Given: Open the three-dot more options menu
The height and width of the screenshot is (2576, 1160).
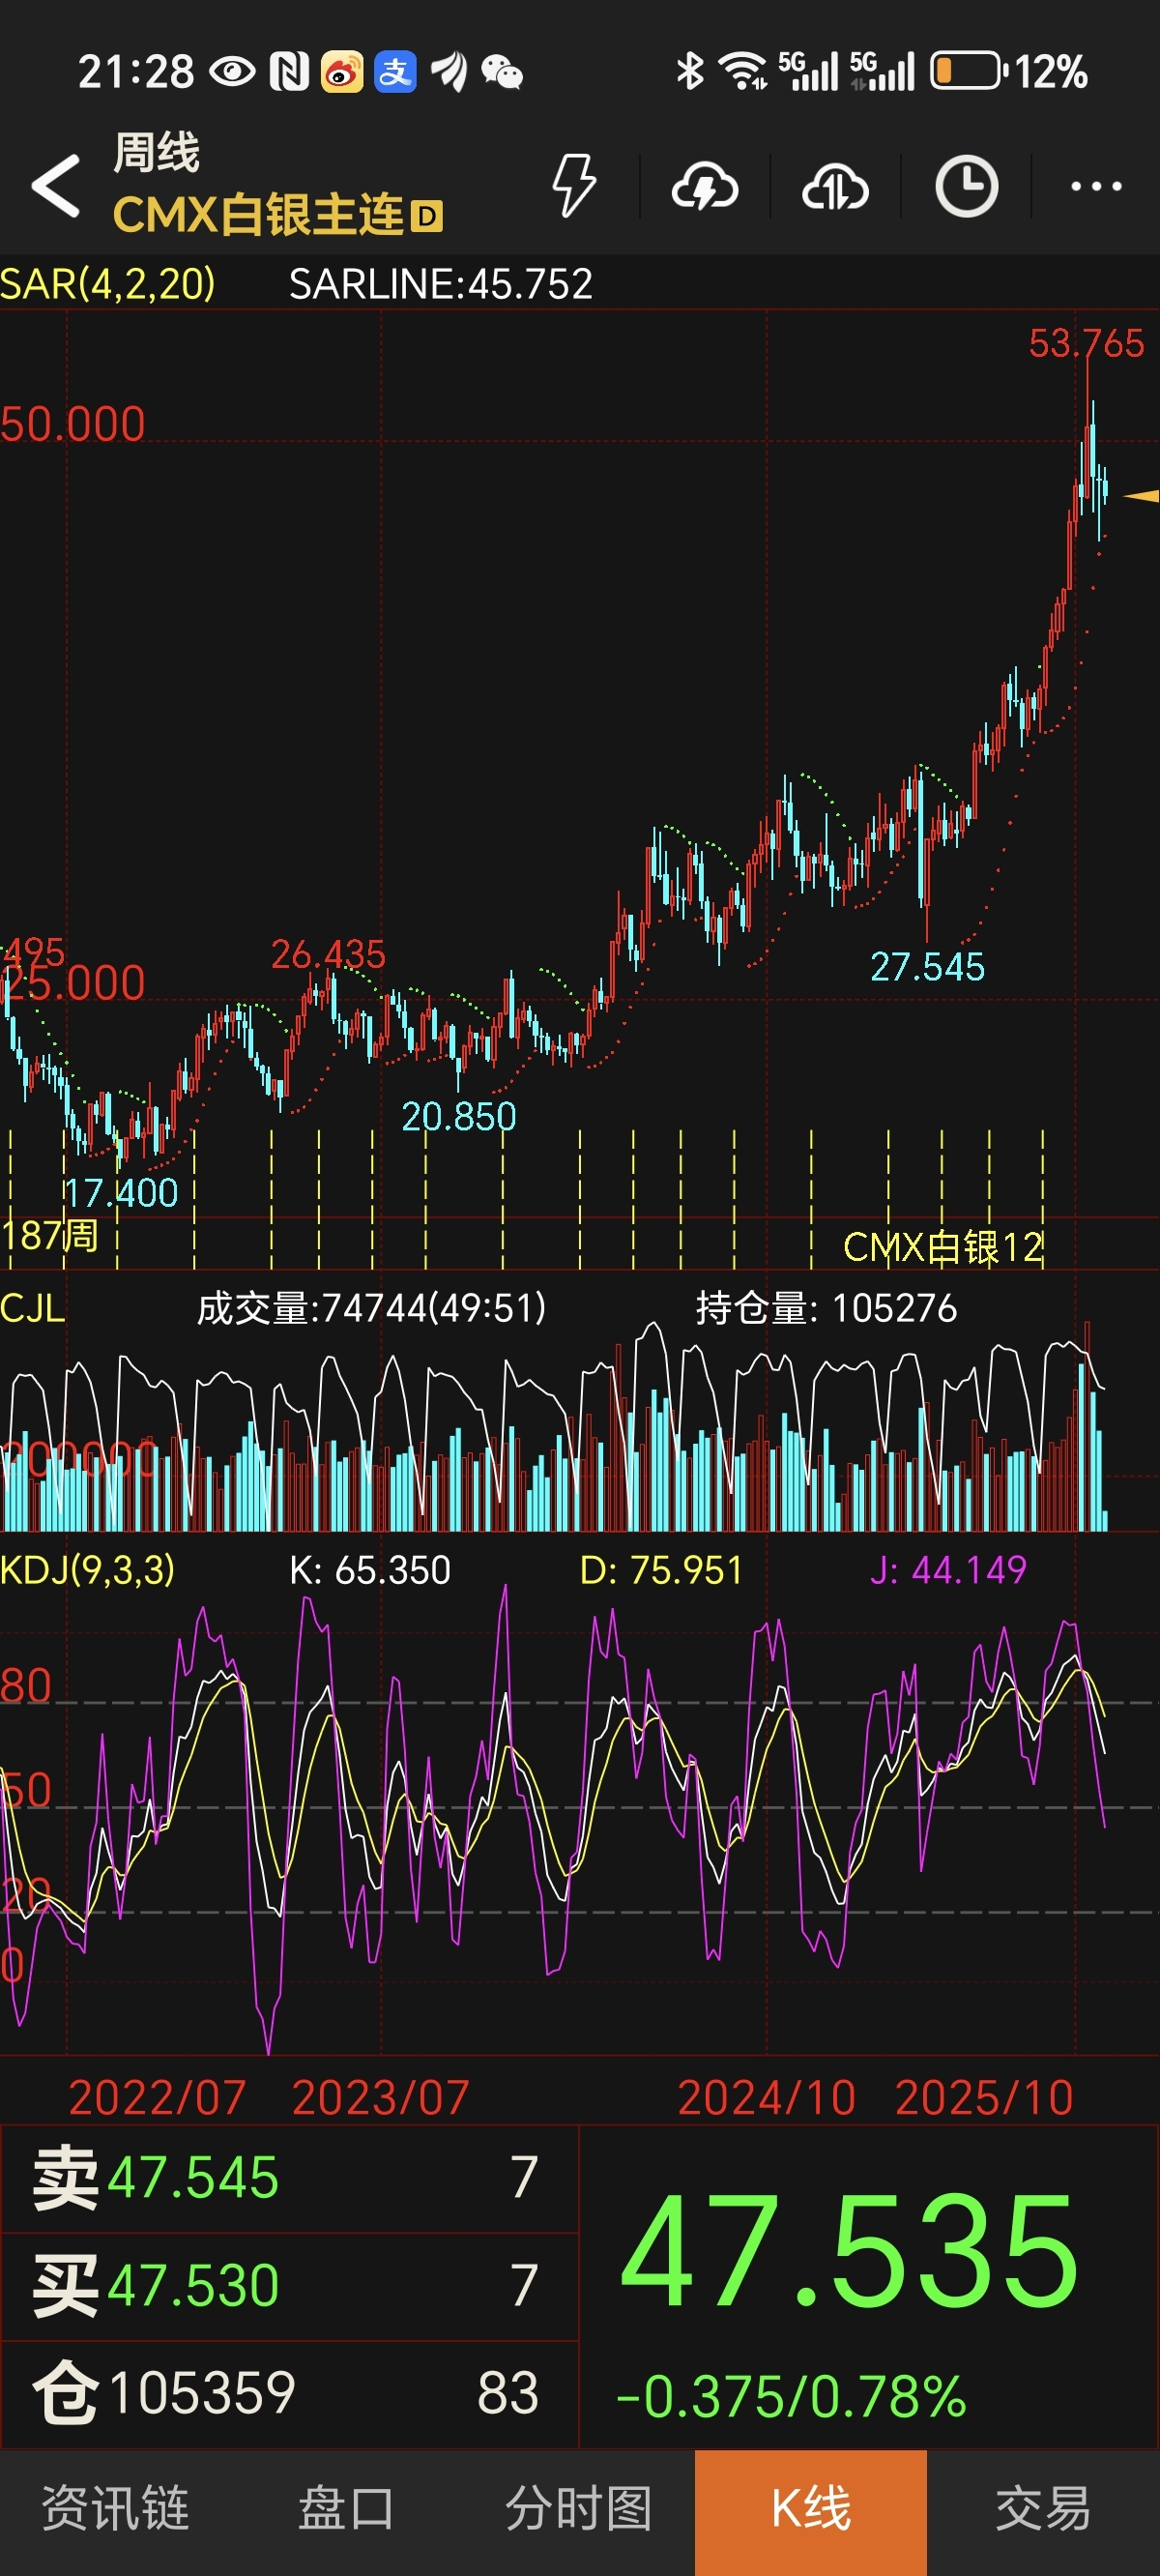Looking at the screenshot, I should pos(1096,186).
